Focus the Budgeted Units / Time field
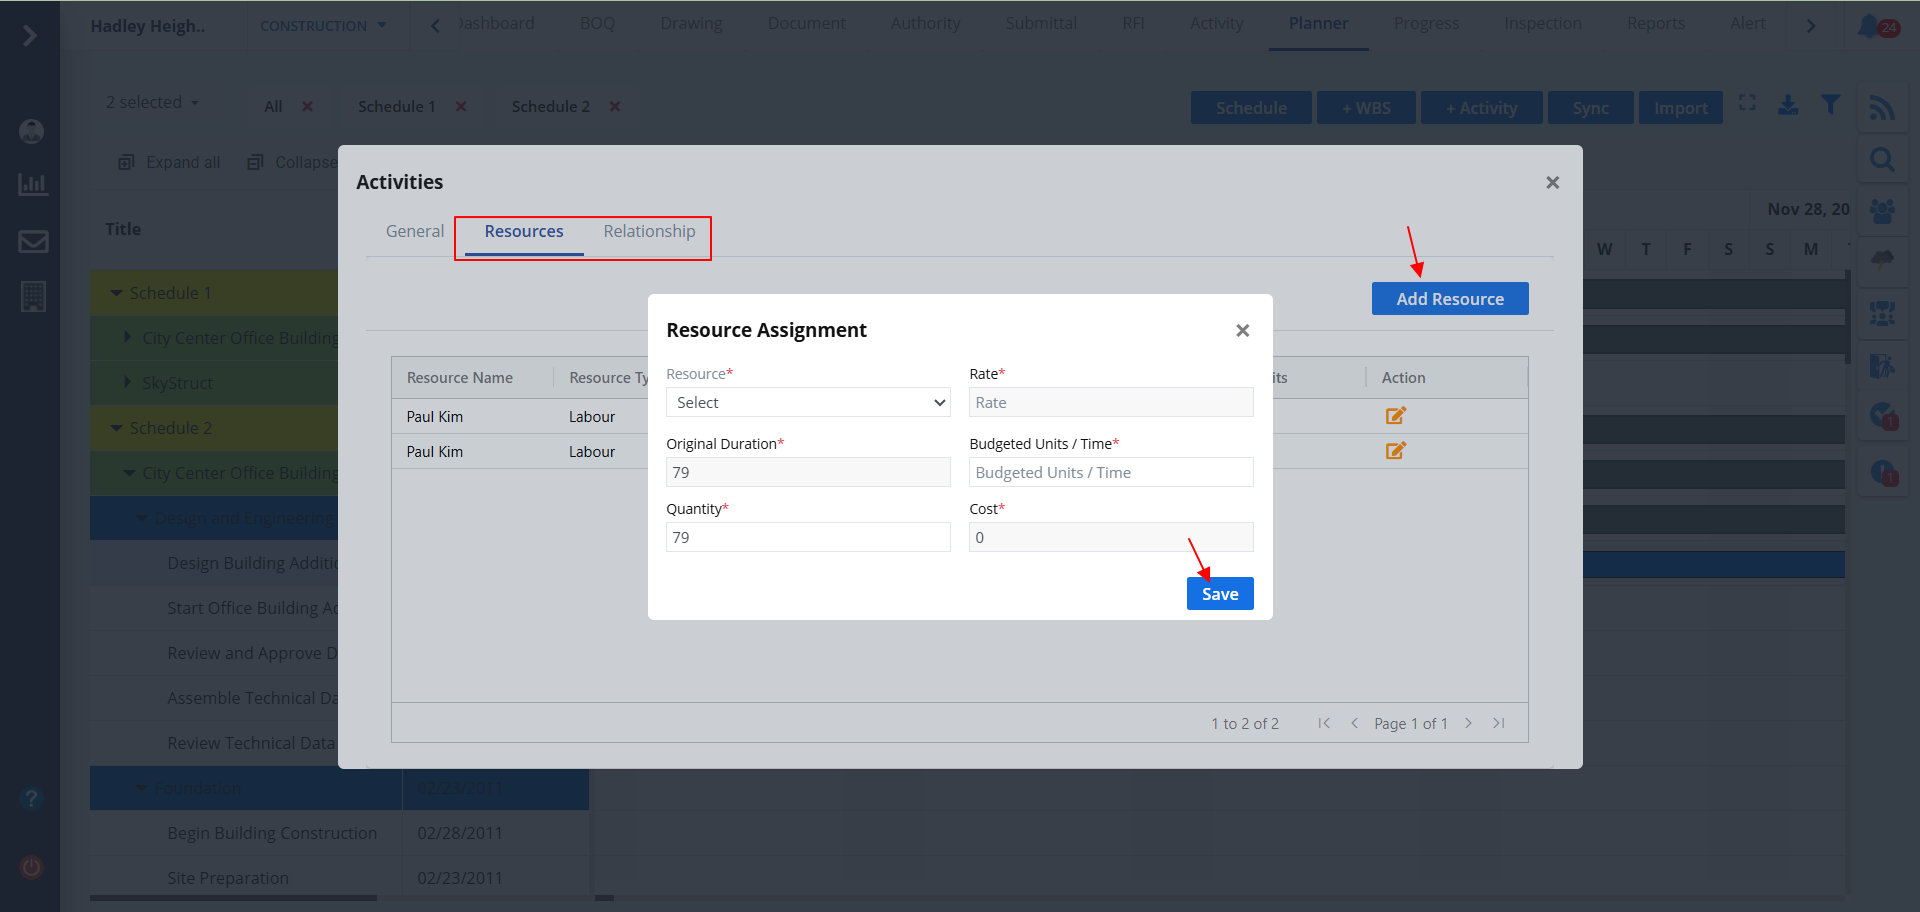 [x=1110, y=472]
